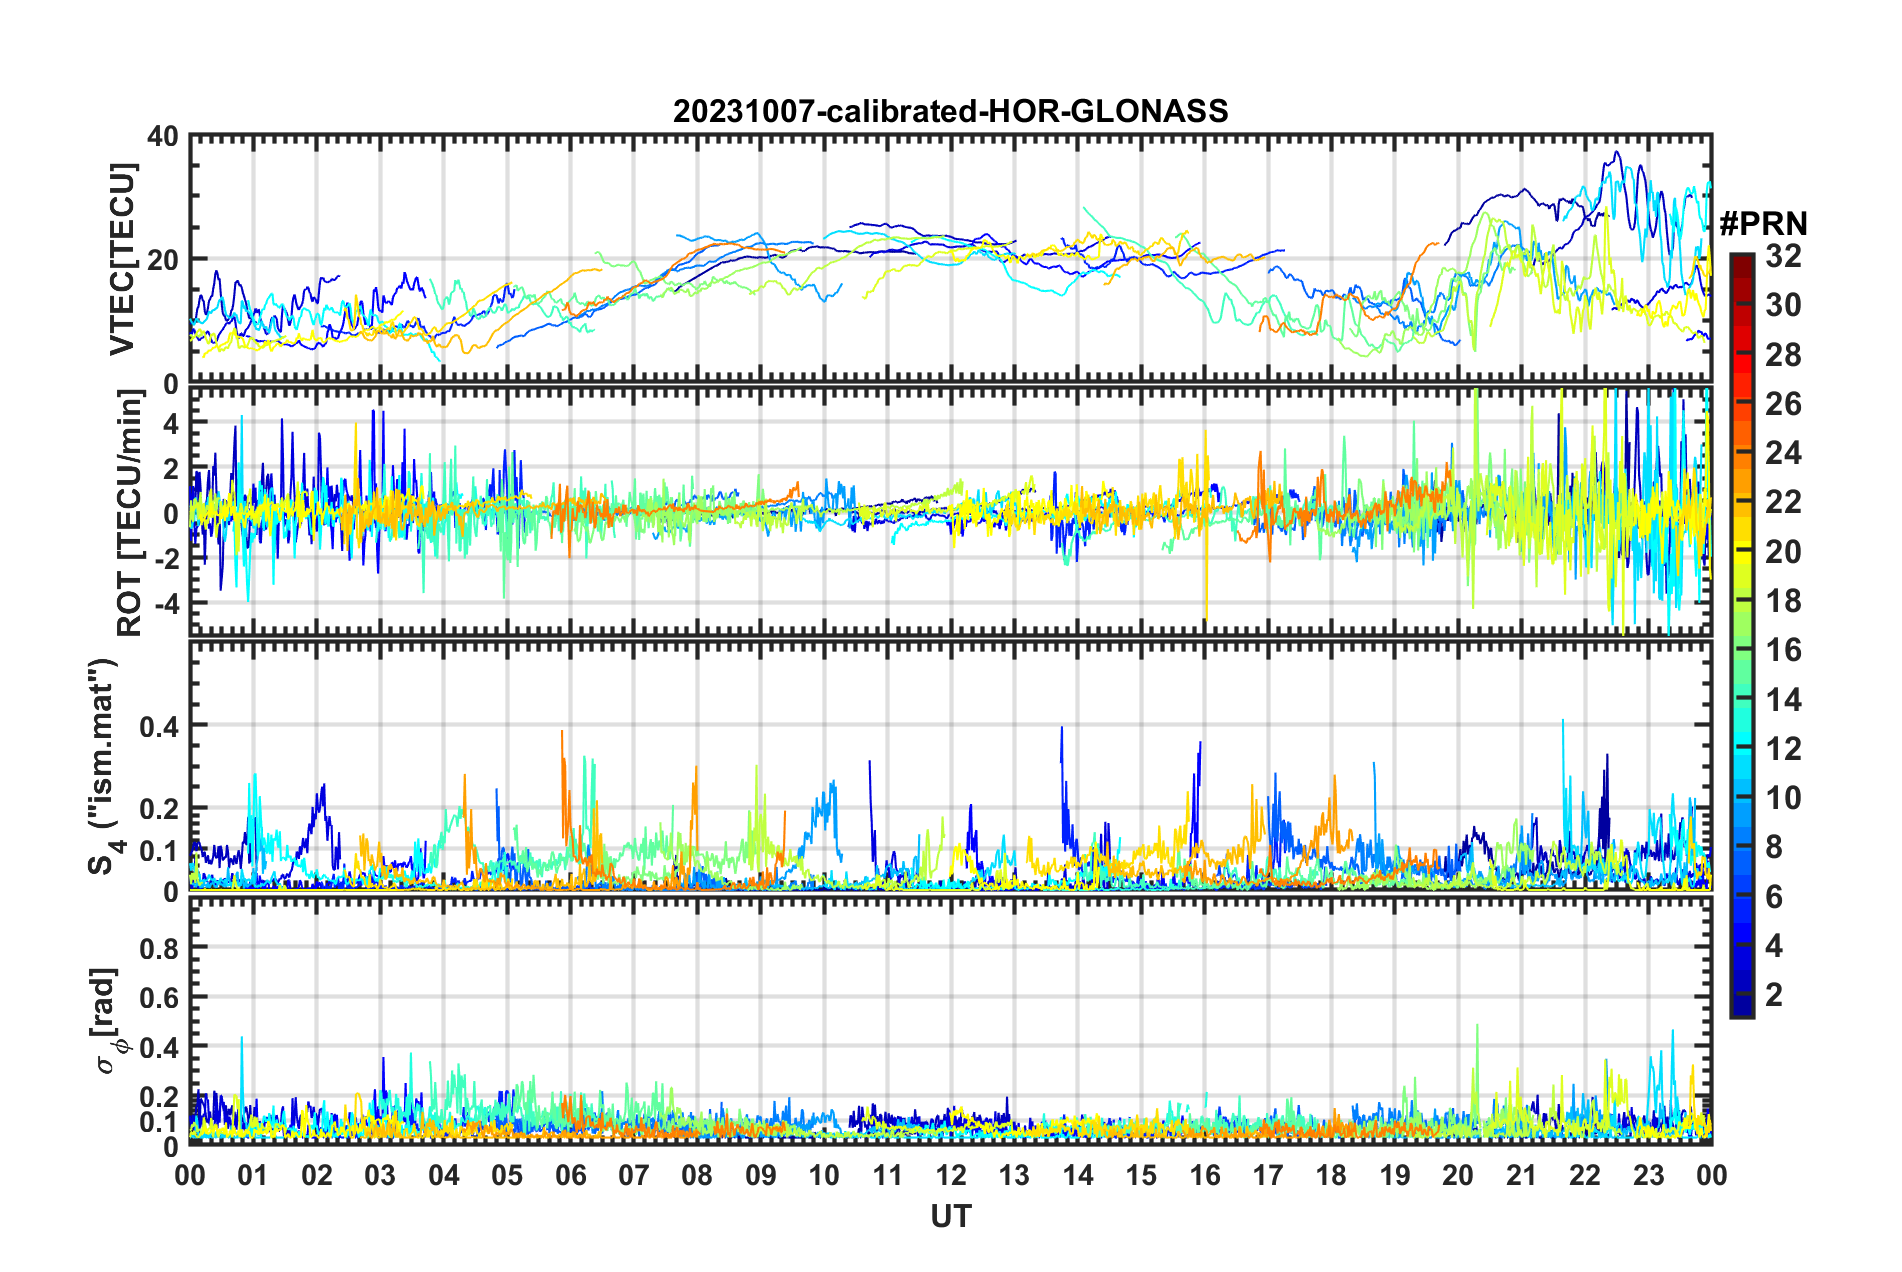This screenshot has height=1272, width=1902.
Task: Click the -4 tick on ROT axis
Action: (x=165, y=604)
